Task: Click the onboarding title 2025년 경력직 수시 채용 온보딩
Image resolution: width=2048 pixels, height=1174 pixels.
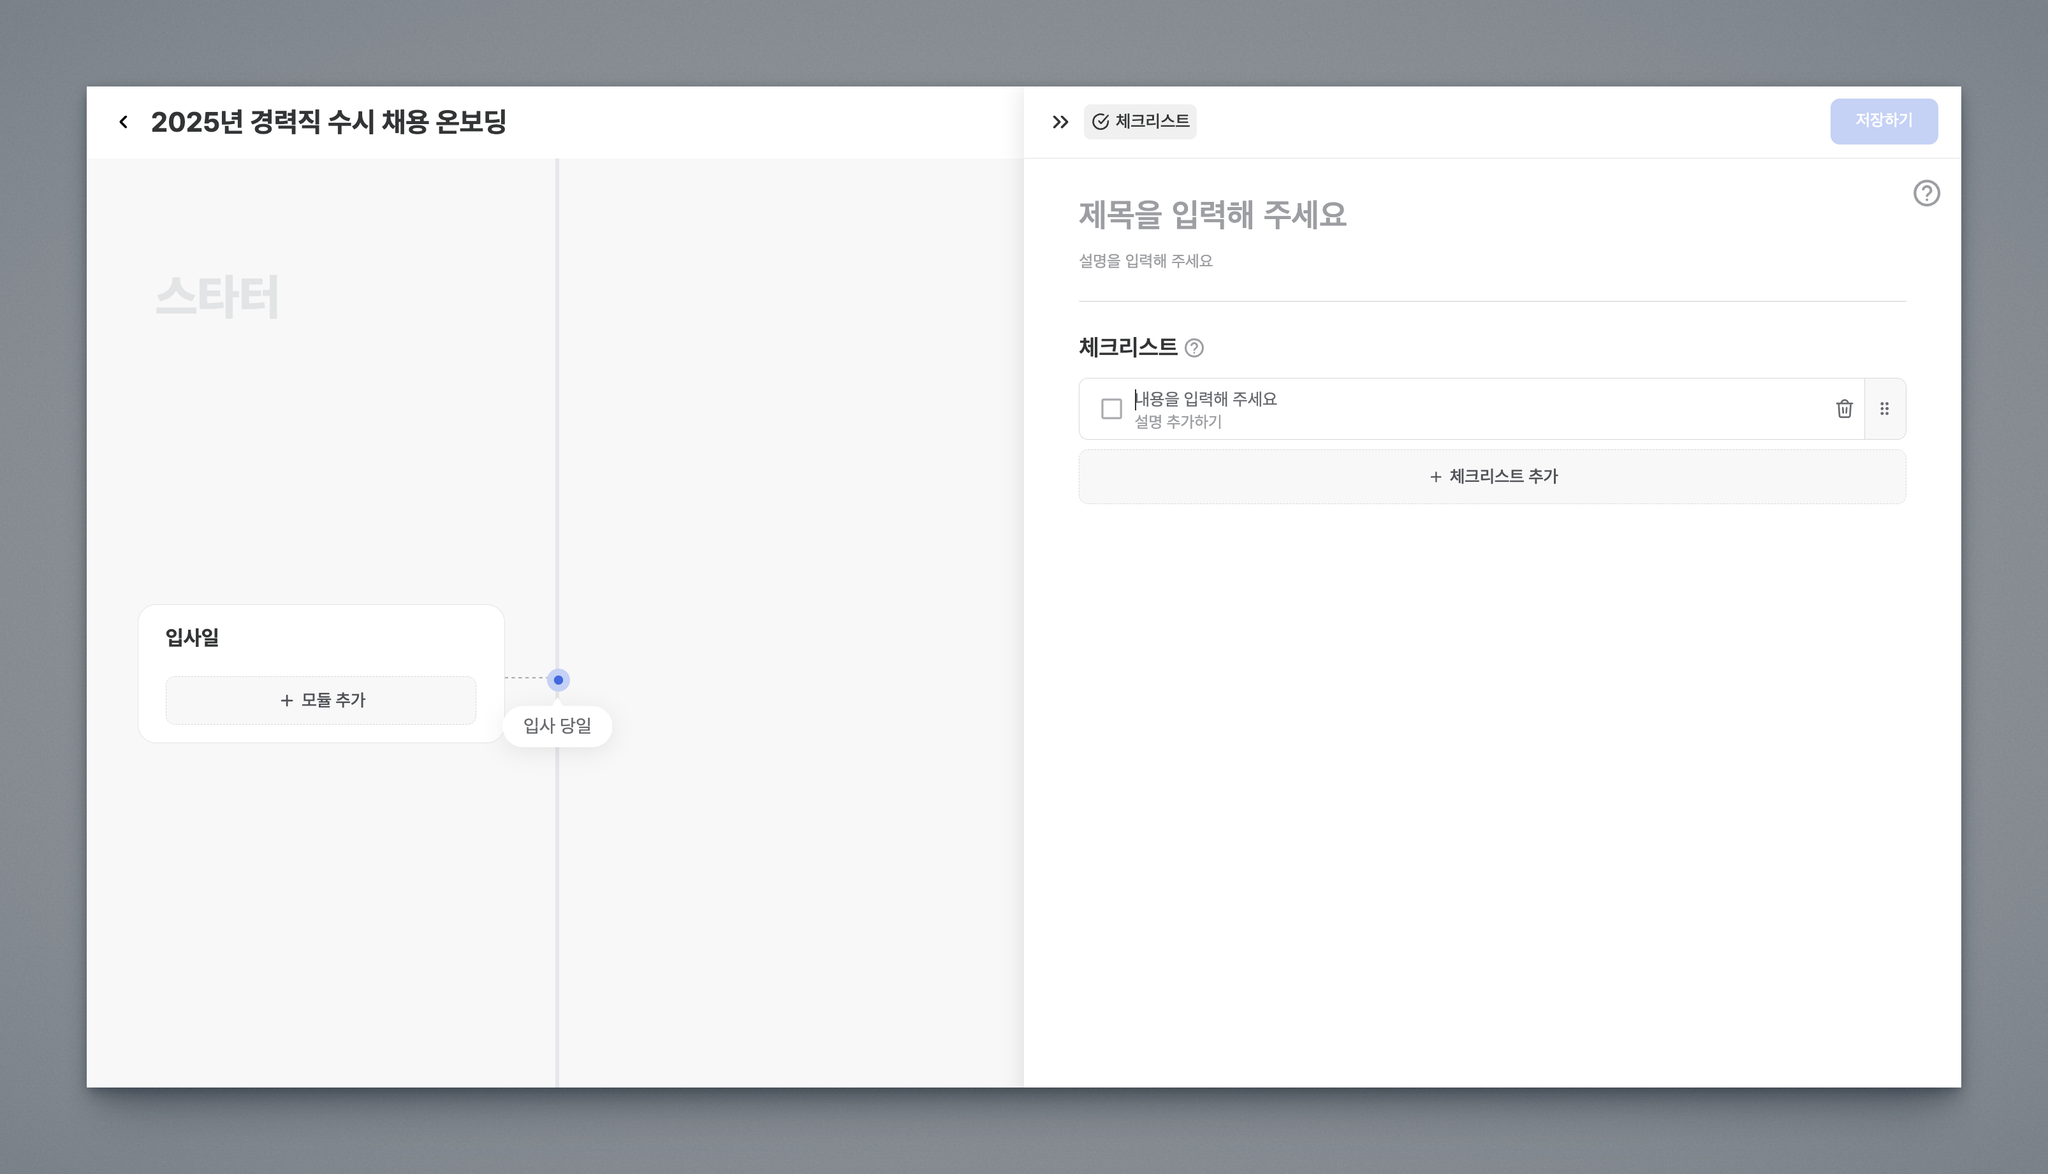Action: click(x=328, y=122)
